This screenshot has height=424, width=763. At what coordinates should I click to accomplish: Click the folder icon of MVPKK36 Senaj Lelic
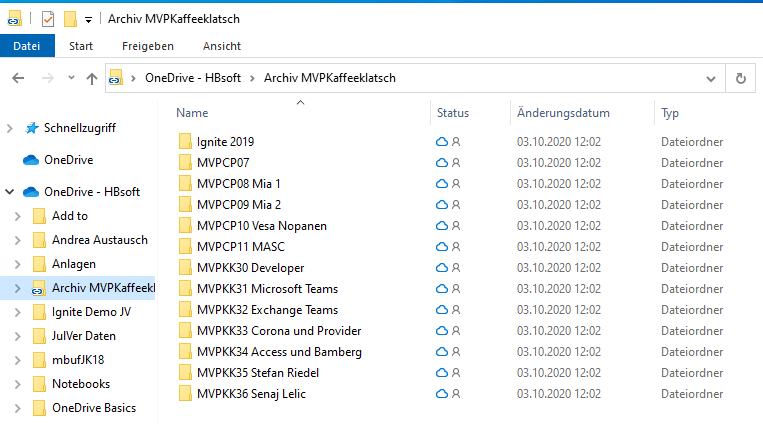click(185, 394)
